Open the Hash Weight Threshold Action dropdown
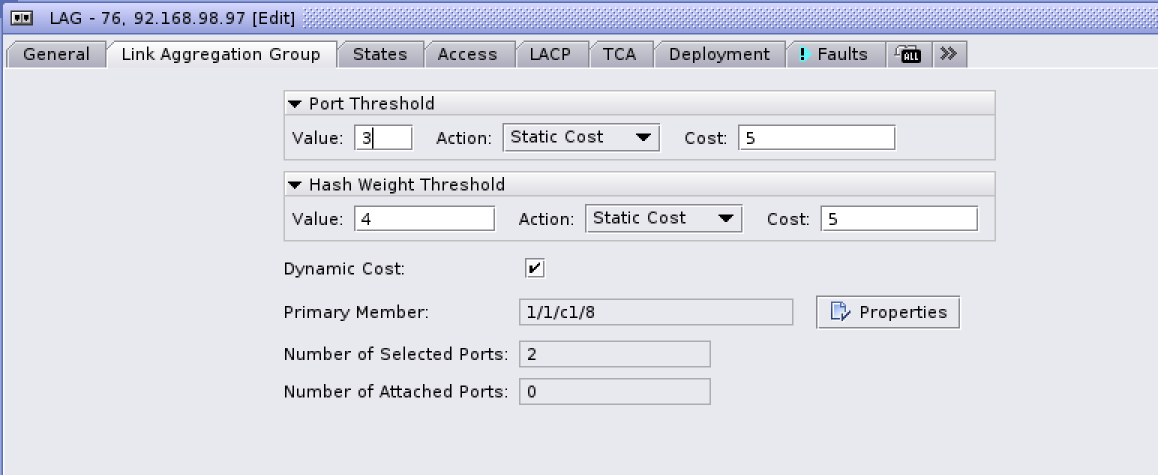Screen dimensions: 1158x475 (663, 219)
